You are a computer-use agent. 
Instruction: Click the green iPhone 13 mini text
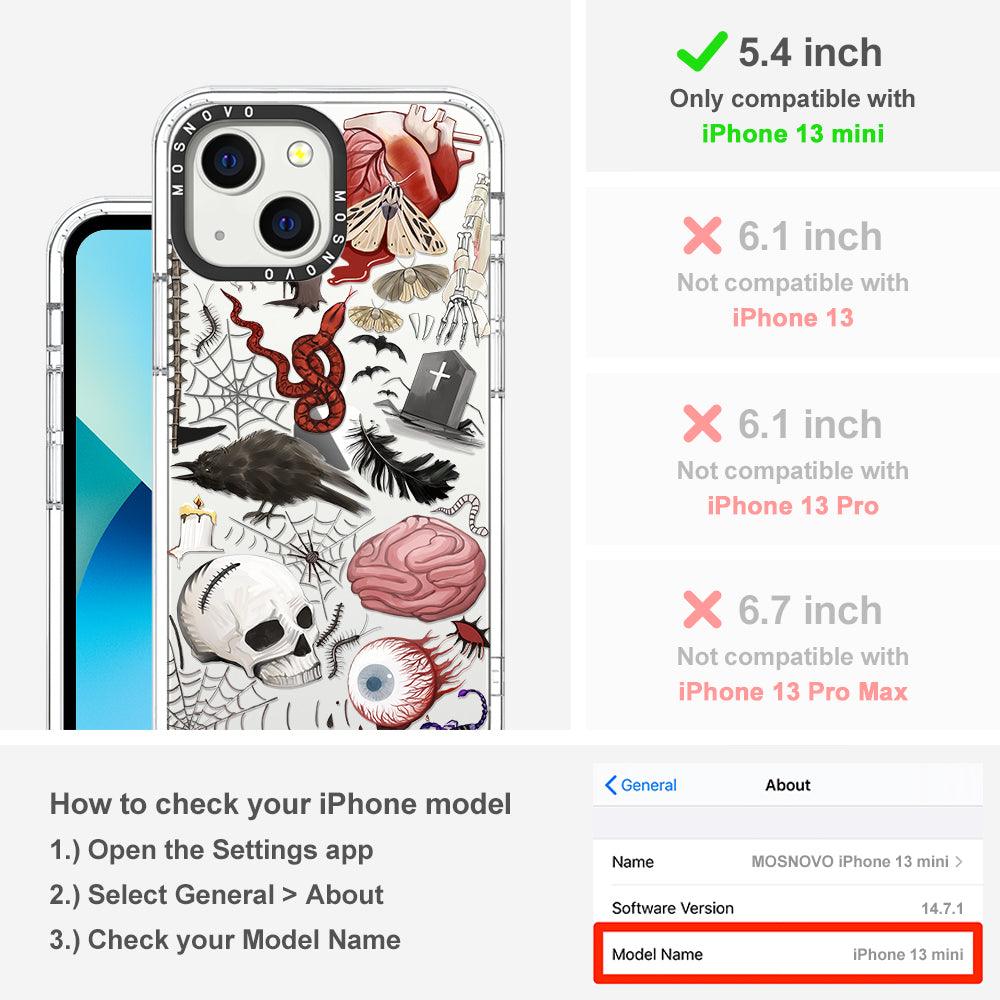(793, 134)
